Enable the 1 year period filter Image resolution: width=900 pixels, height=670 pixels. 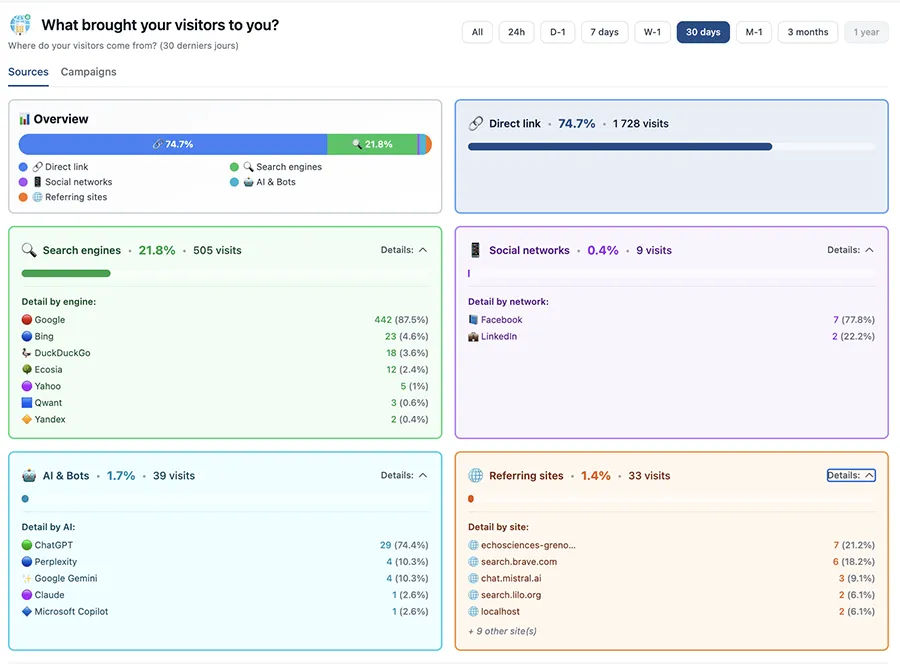click(x=866, y=32)
